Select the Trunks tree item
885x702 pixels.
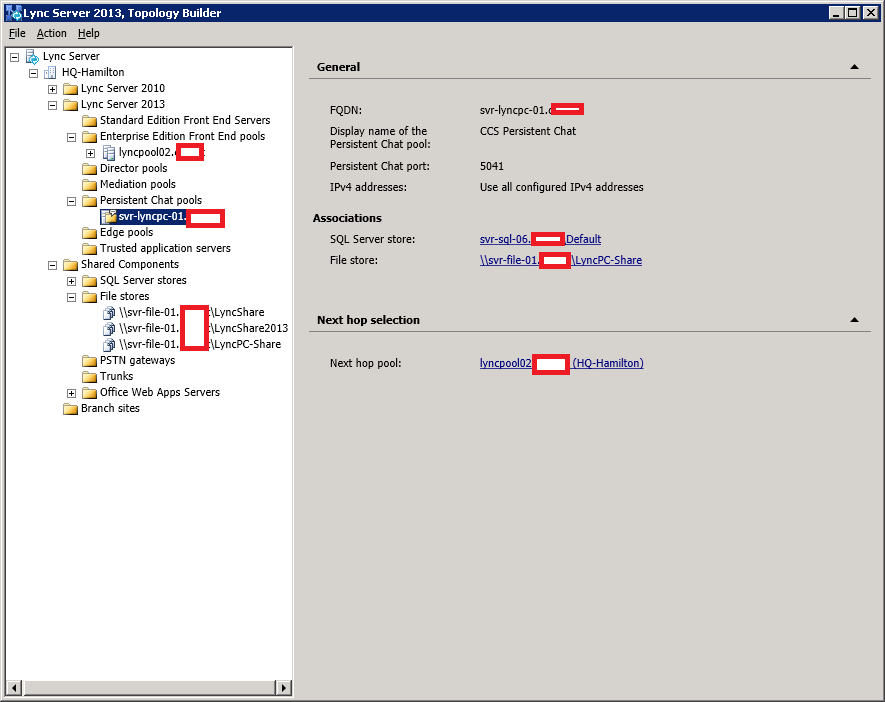(116, 376)
